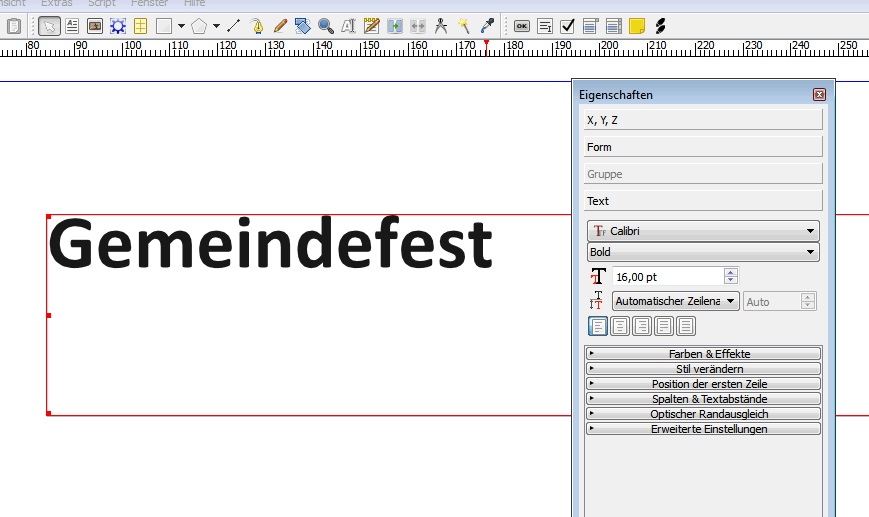
Task: Pick the Bezier curve pen tool
Action: click(257, 26)
